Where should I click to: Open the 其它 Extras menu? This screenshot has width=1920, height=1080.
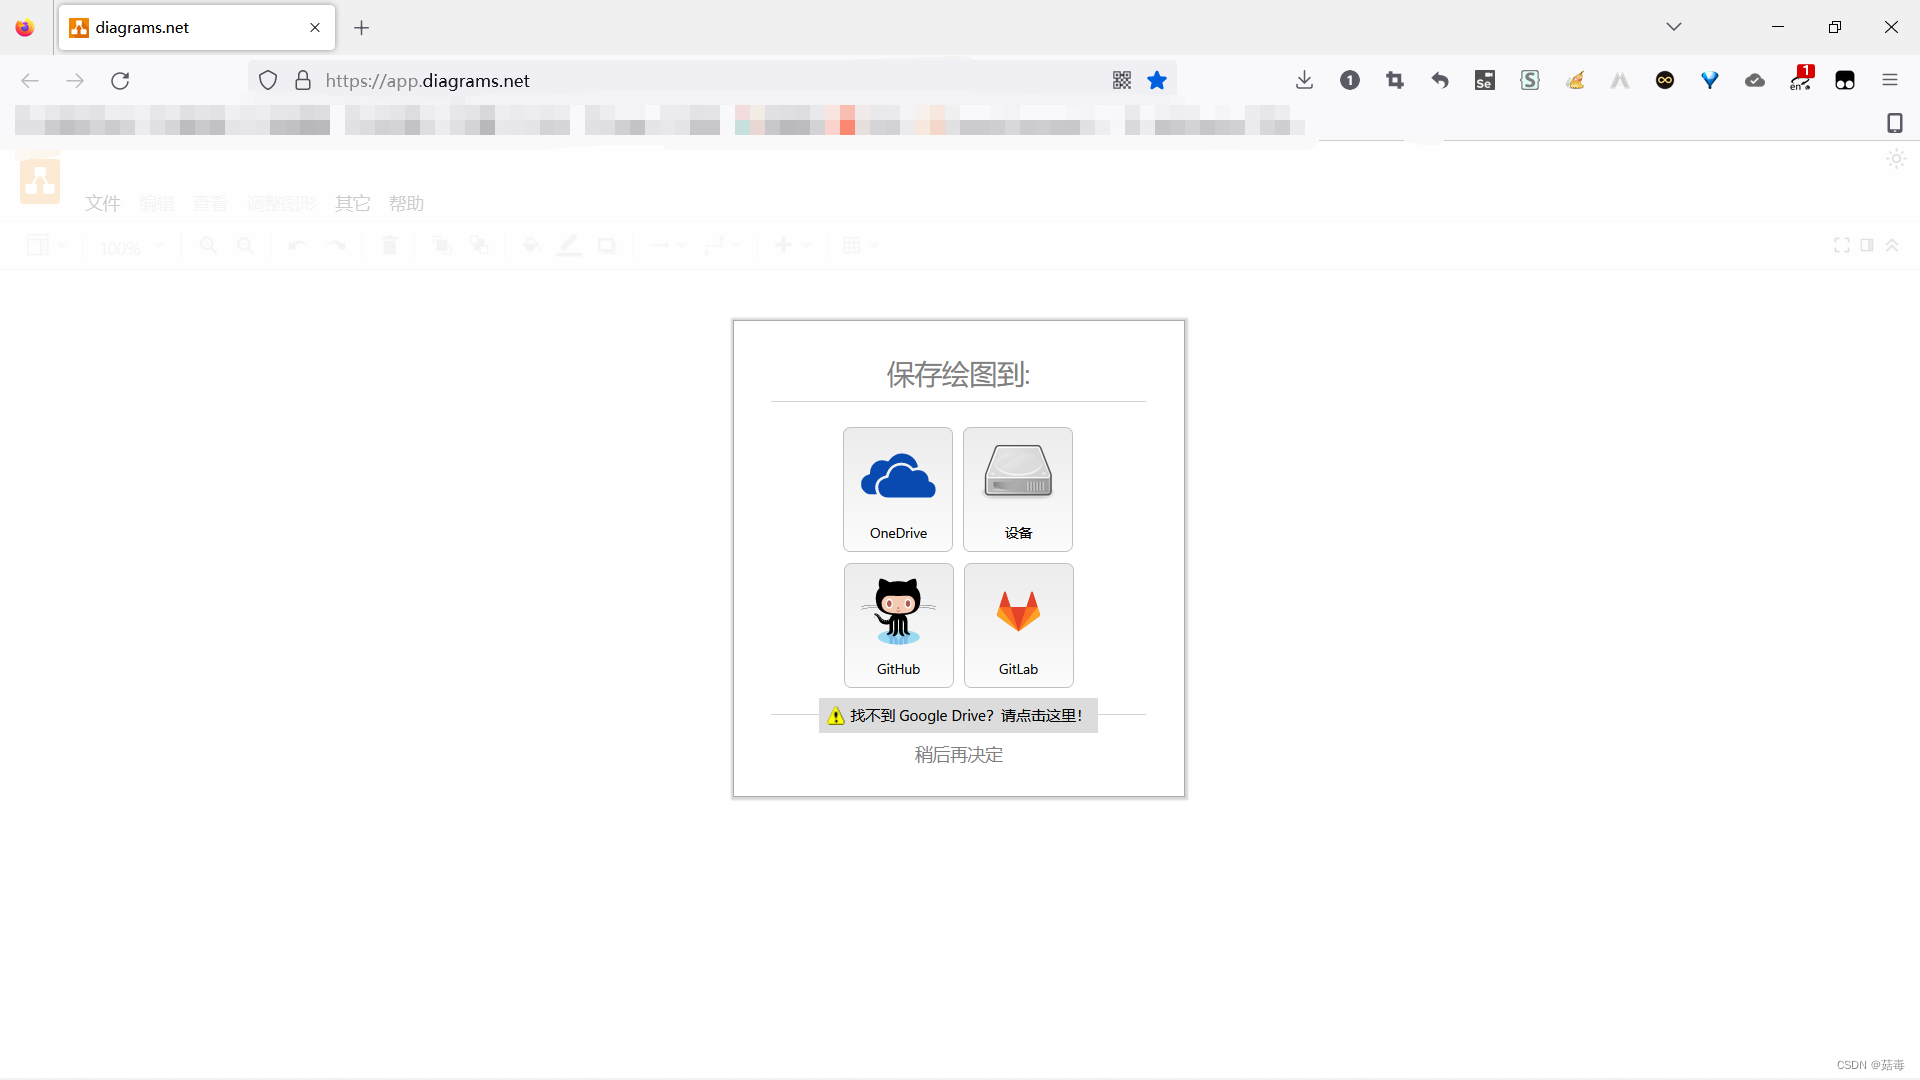click(x=352, y=204)
